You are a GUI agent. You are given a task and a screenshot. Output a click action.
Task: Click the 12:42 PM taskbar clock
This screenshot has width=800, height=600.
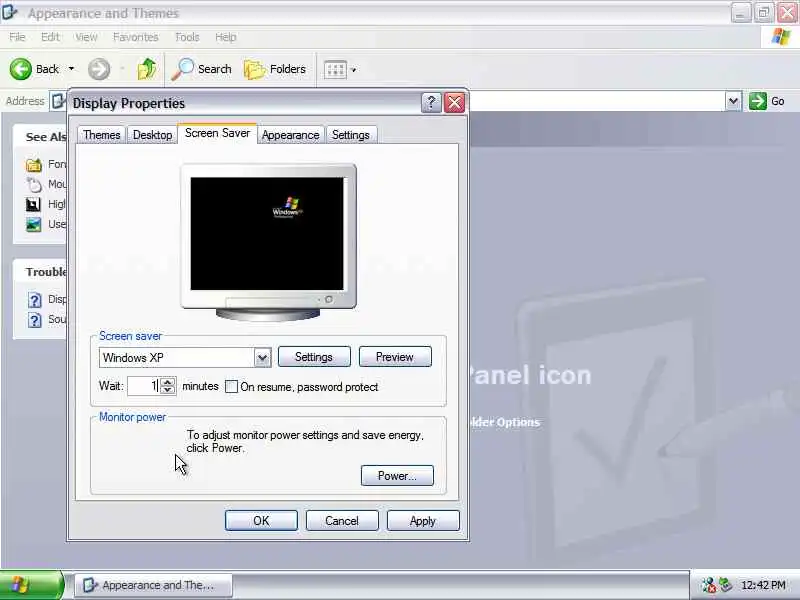[763, 585]
